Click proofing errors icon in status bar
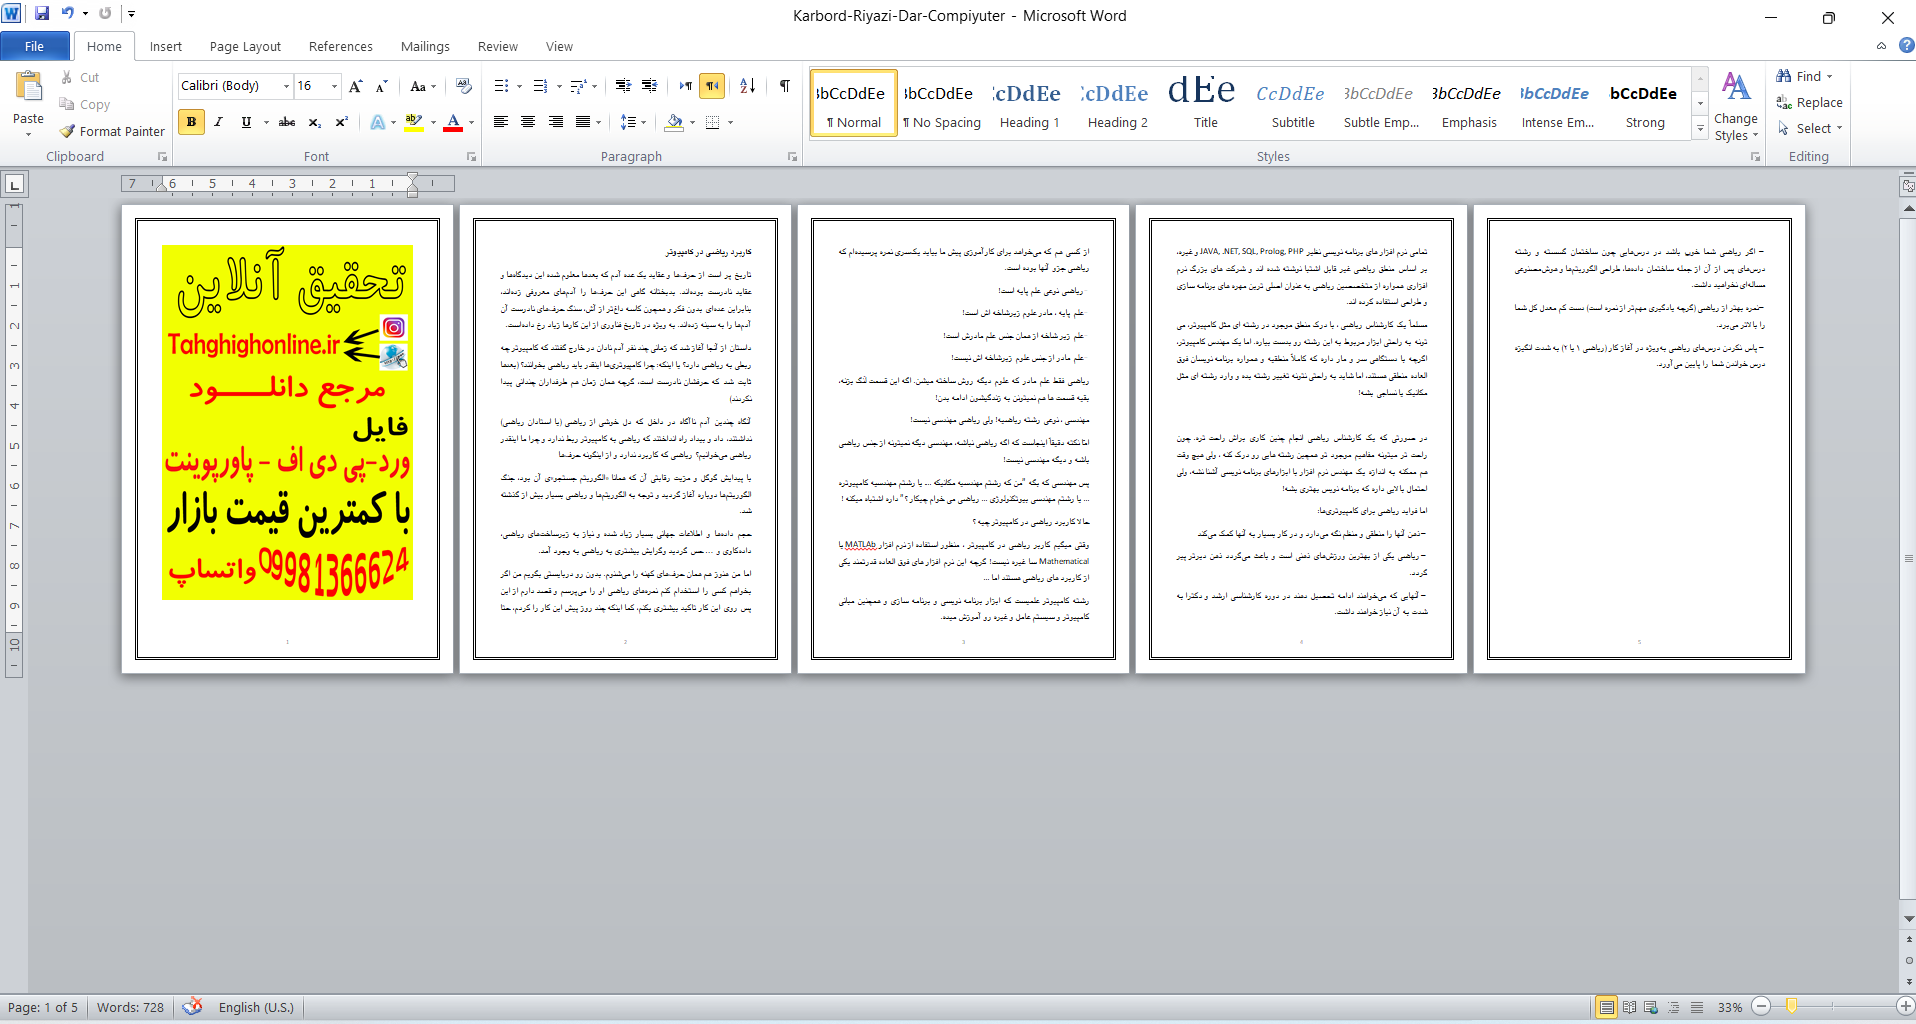This screenshot has height=1024, width=1916. tap(193, 1007)
